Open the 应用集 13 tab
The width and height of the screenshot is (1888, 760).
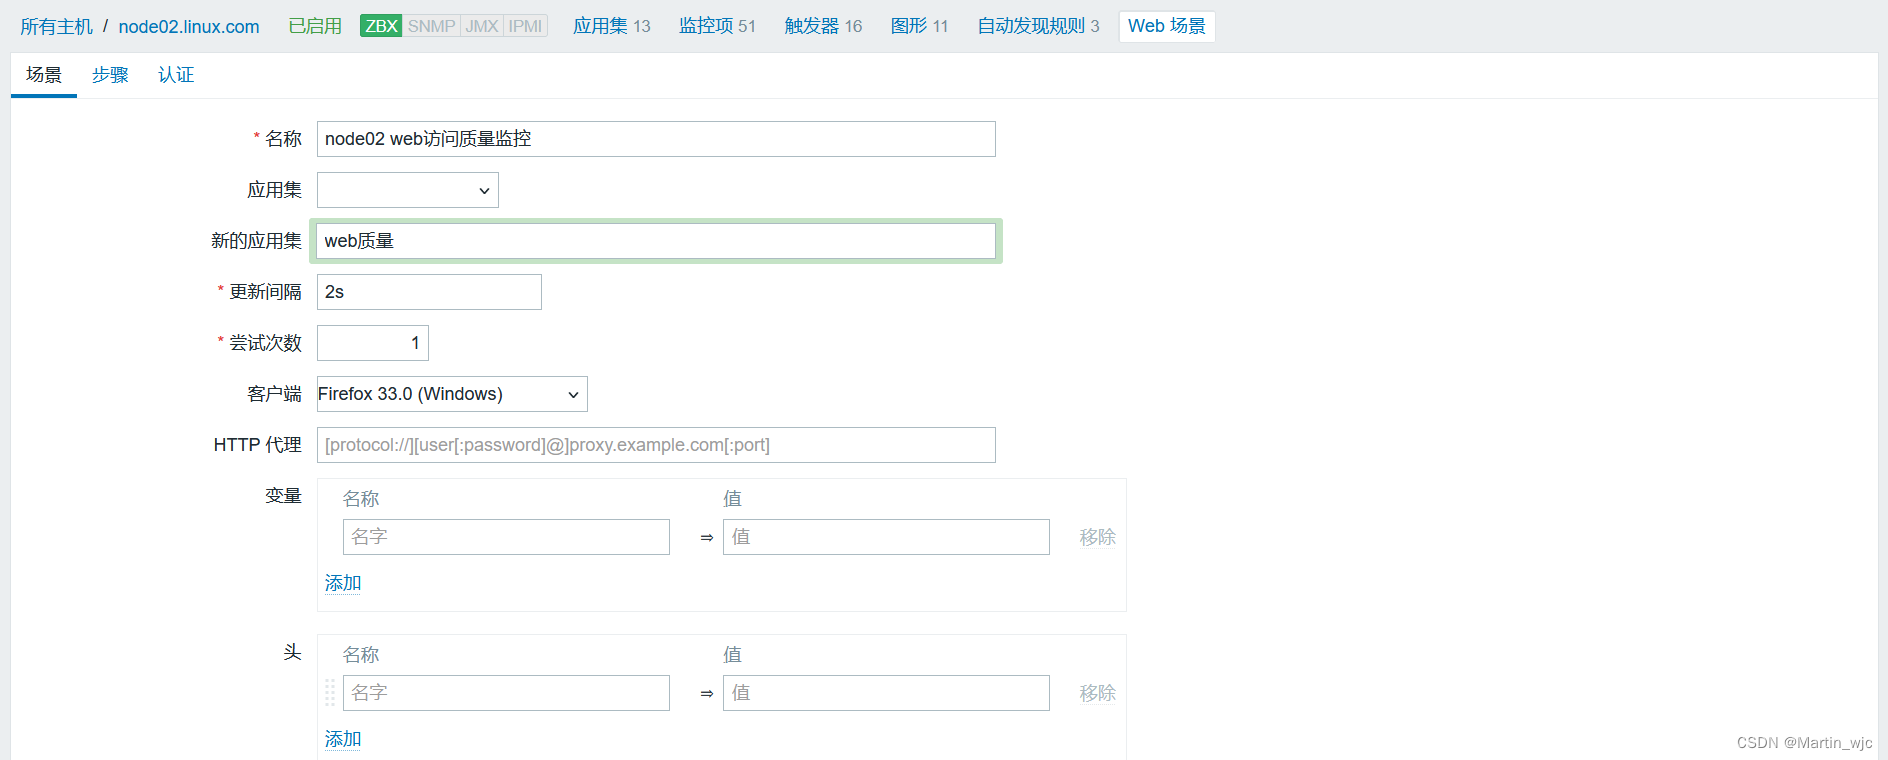[x=611, y=26]
